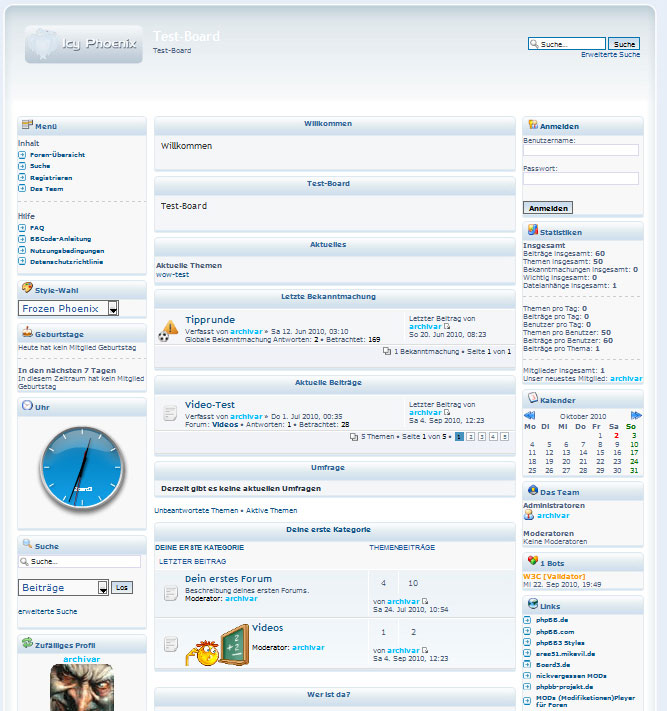Click the archivar random profile avatar

click(82, 688)
